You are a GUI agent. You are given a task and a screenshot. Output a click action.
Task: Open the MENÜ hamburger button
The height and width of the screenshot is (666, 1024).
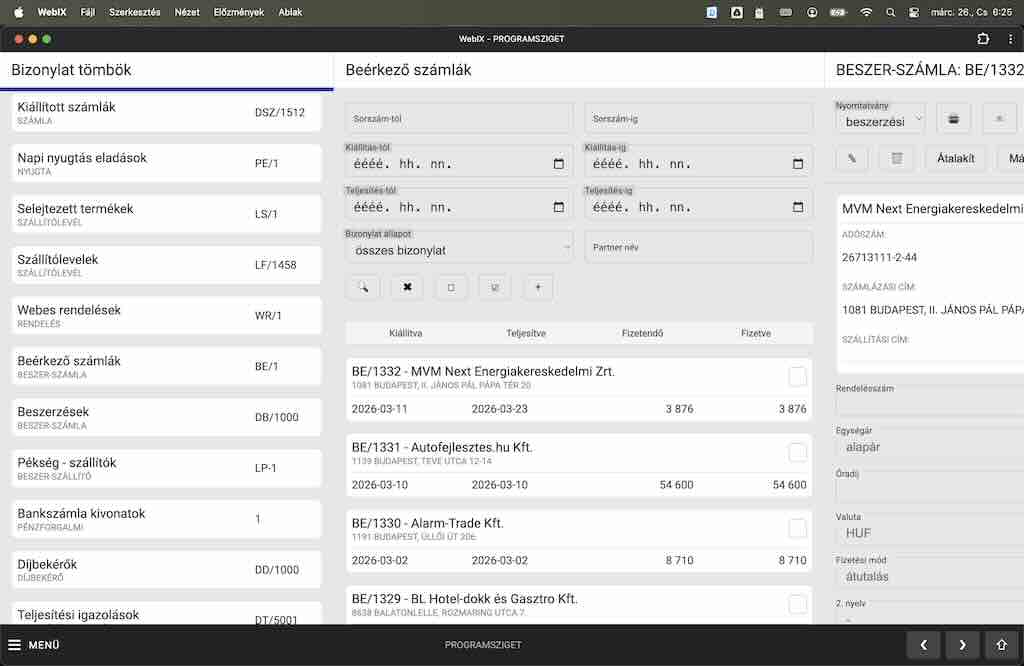coord(34,645)
